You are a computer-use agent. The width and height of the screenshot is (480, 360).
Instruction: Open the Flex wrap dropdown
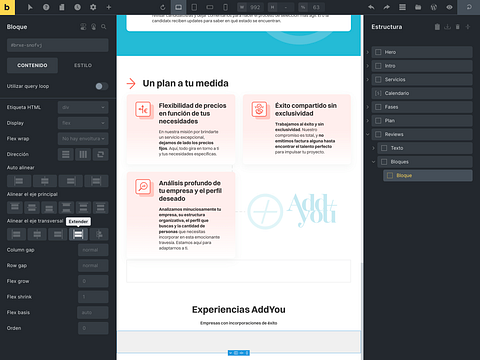tap(83, 139)
